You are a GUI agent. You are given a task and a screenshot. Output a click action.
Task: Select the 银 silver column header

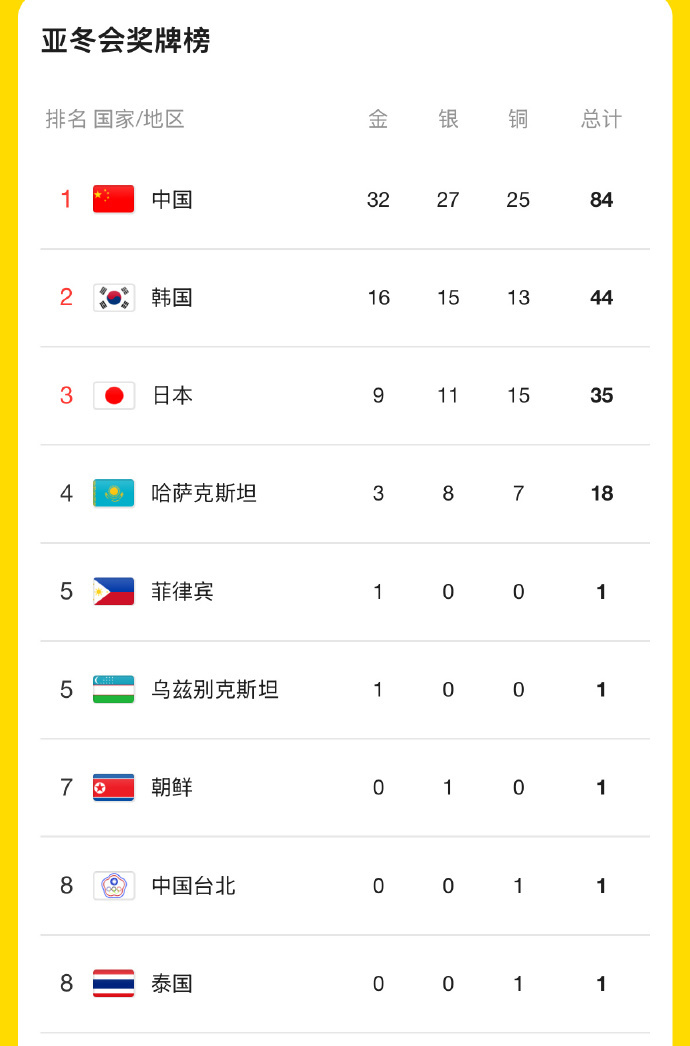click(x=448, y=119)
